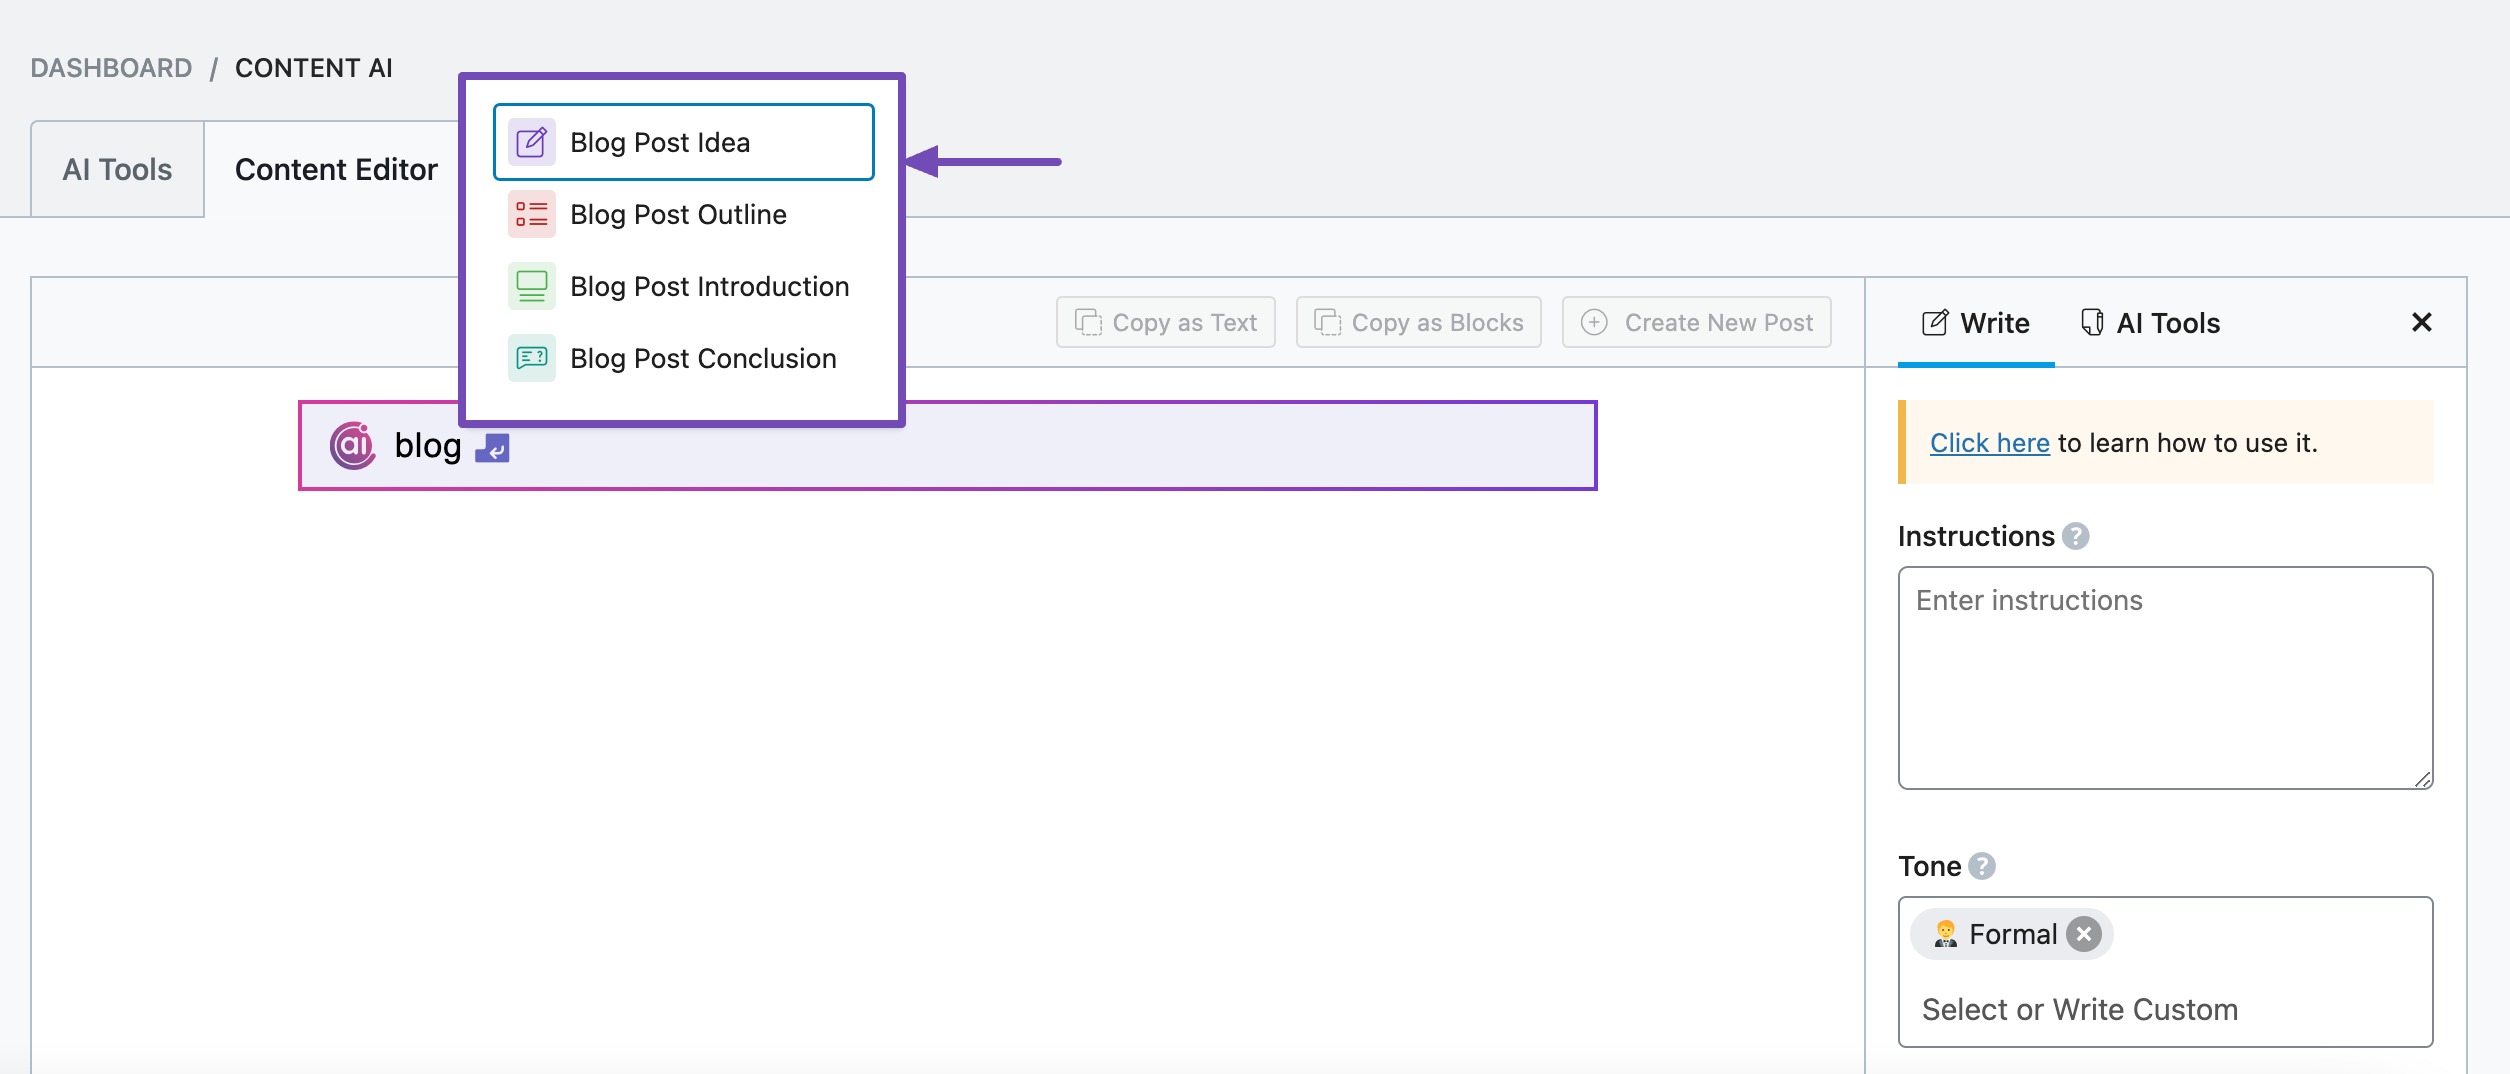The image size is (2510, 1074).
Task: Click the Blog Post Idea pencil icon
Action: click(531, 142)
